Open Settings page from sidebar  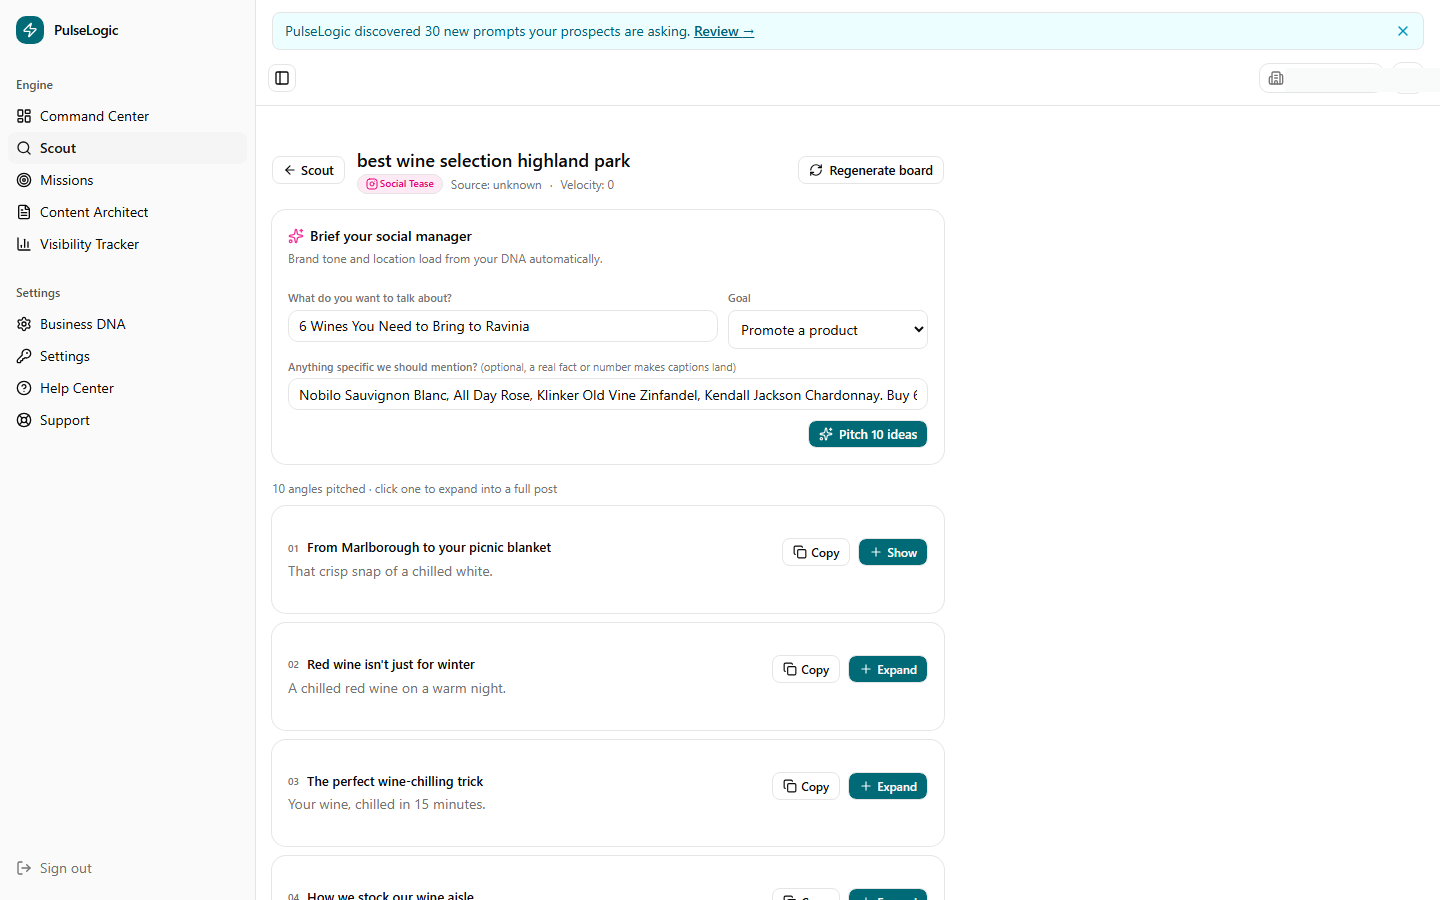(x=127, y=356)
